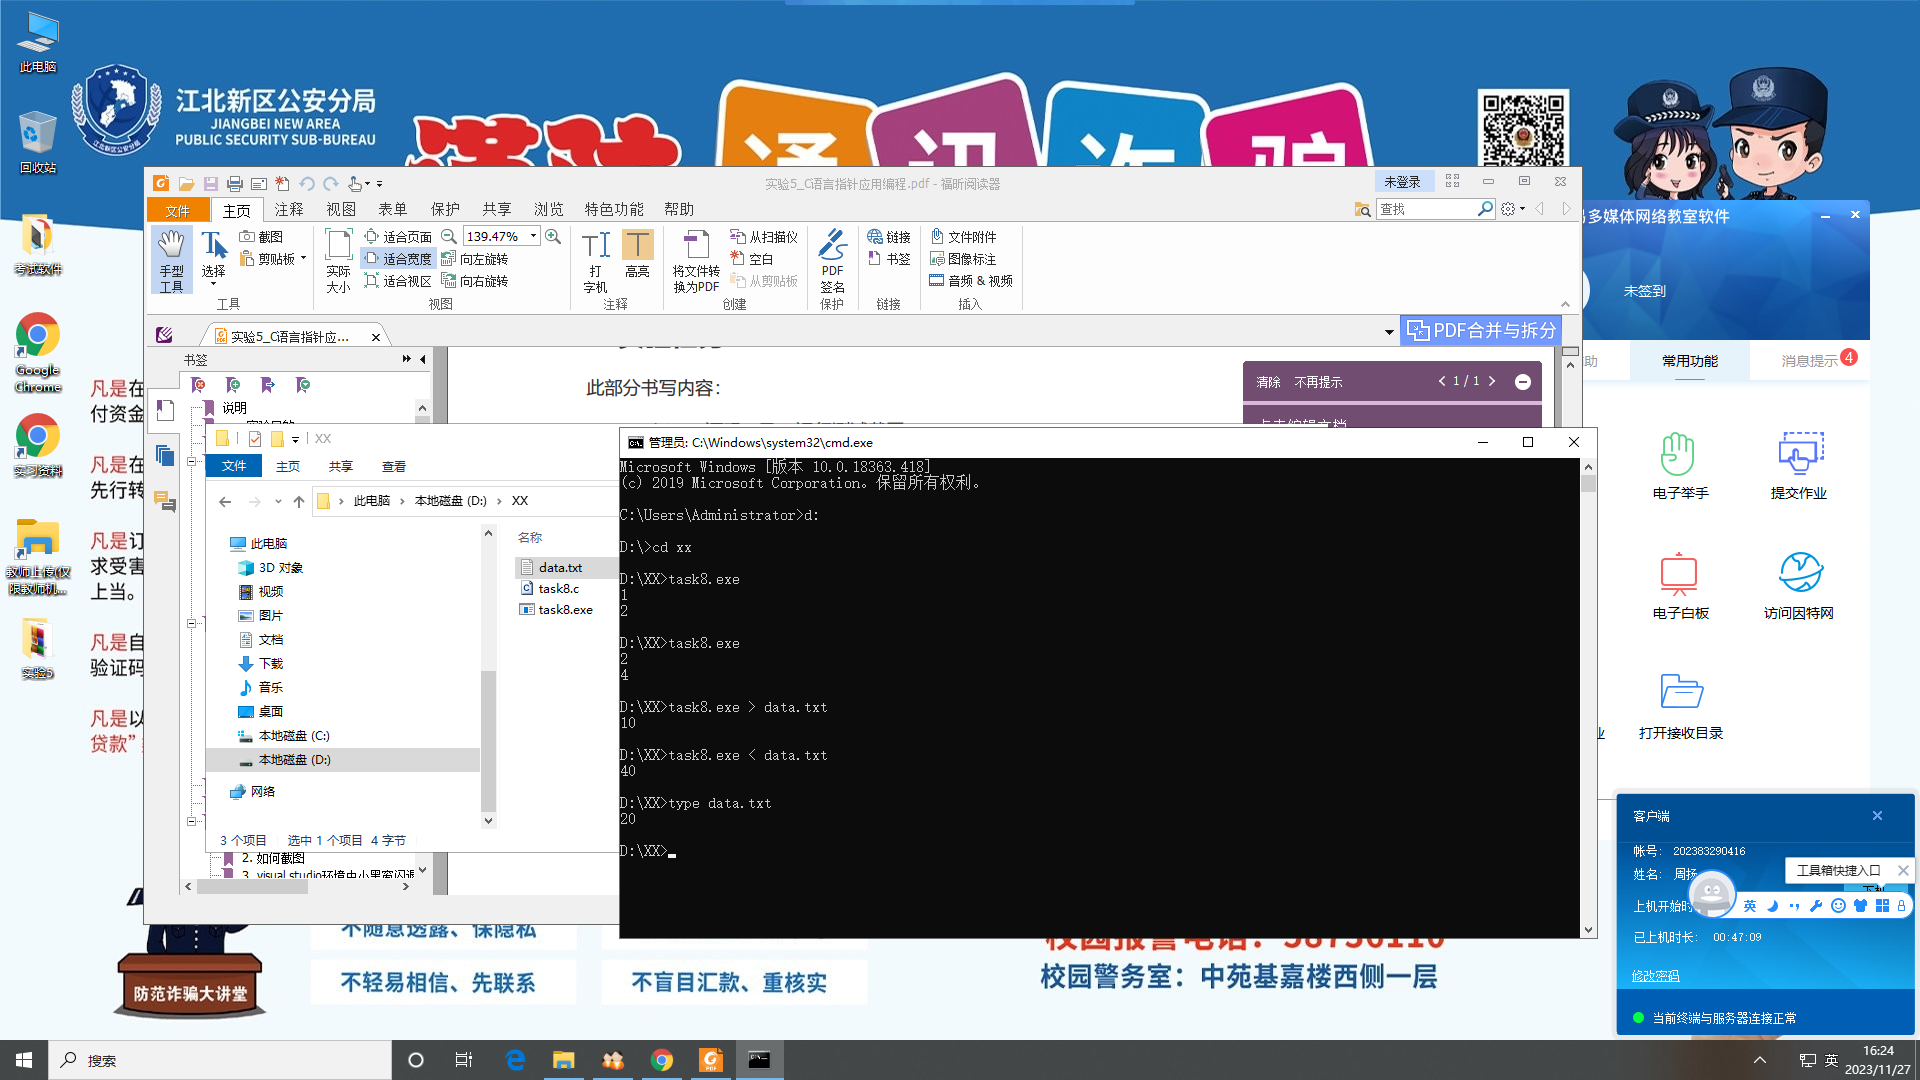Expand the Clipboard (剪贴板) dropdown
This screenshot has height=1080, width=1920.
tap(302, 259)
